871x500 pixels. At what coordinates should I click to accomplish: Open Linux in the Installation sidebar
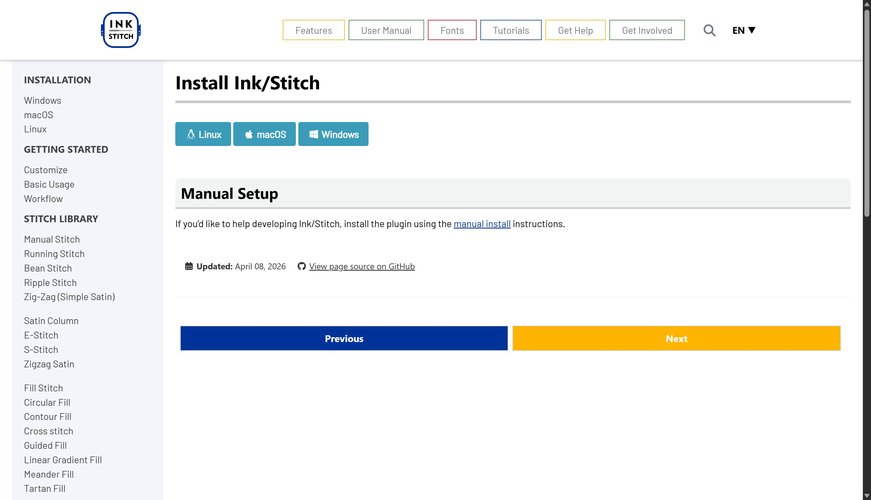coord(35,129)
